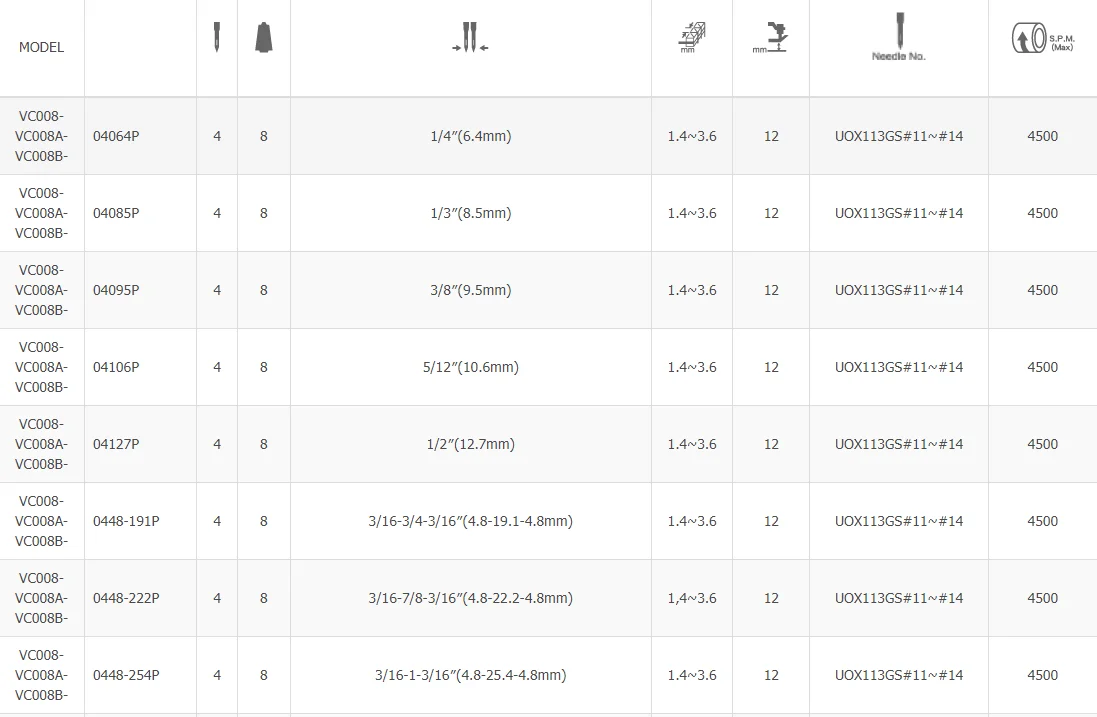This screenshot has width=1097, height=717.
Task: Click VC008 model names in 04127P row
Action: (41, 444)
